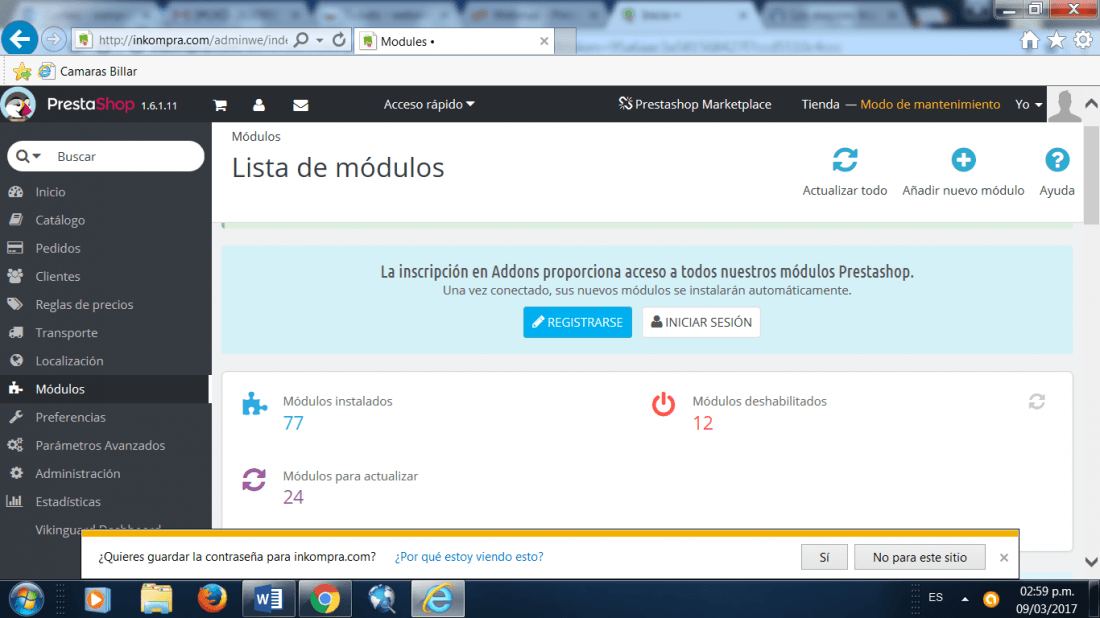Click Añadir nuevo módulo plus icon
The image size is (1100, 618).
click(x=963, y=160)
